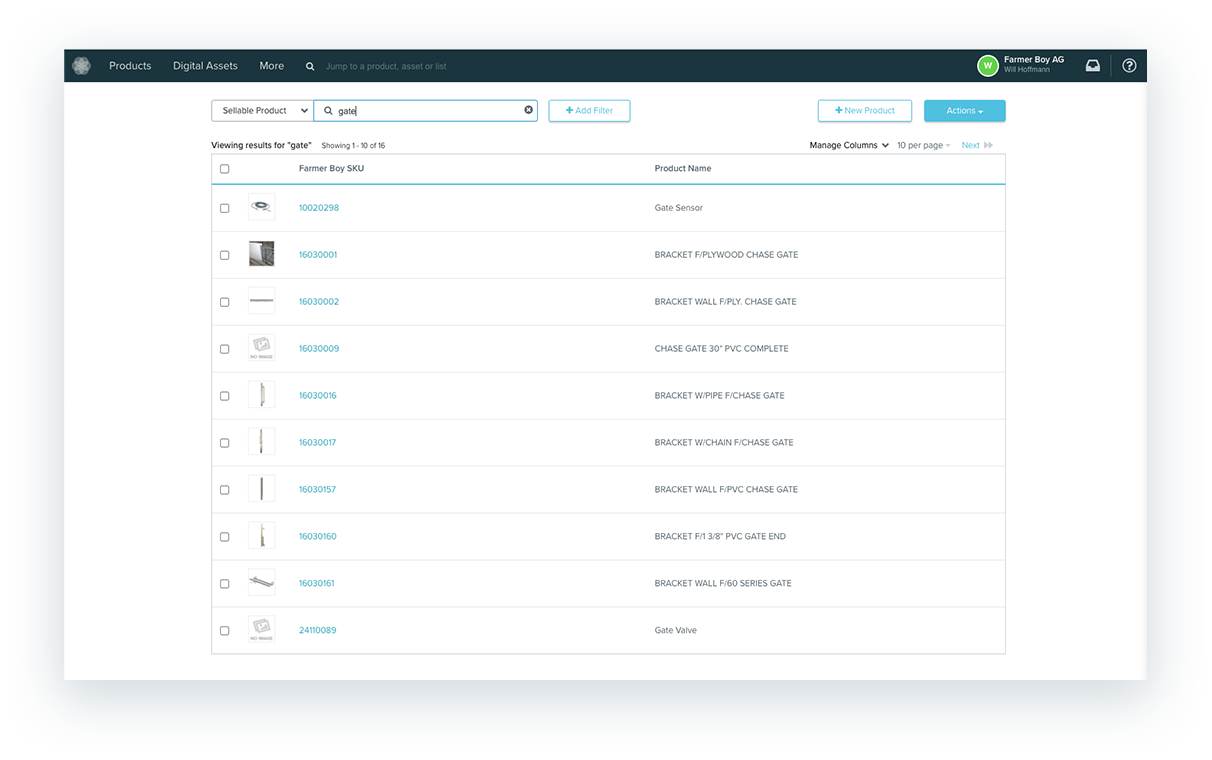Open help via the question mark icon
1212x760 pixels.
(x=1129, y=65)
